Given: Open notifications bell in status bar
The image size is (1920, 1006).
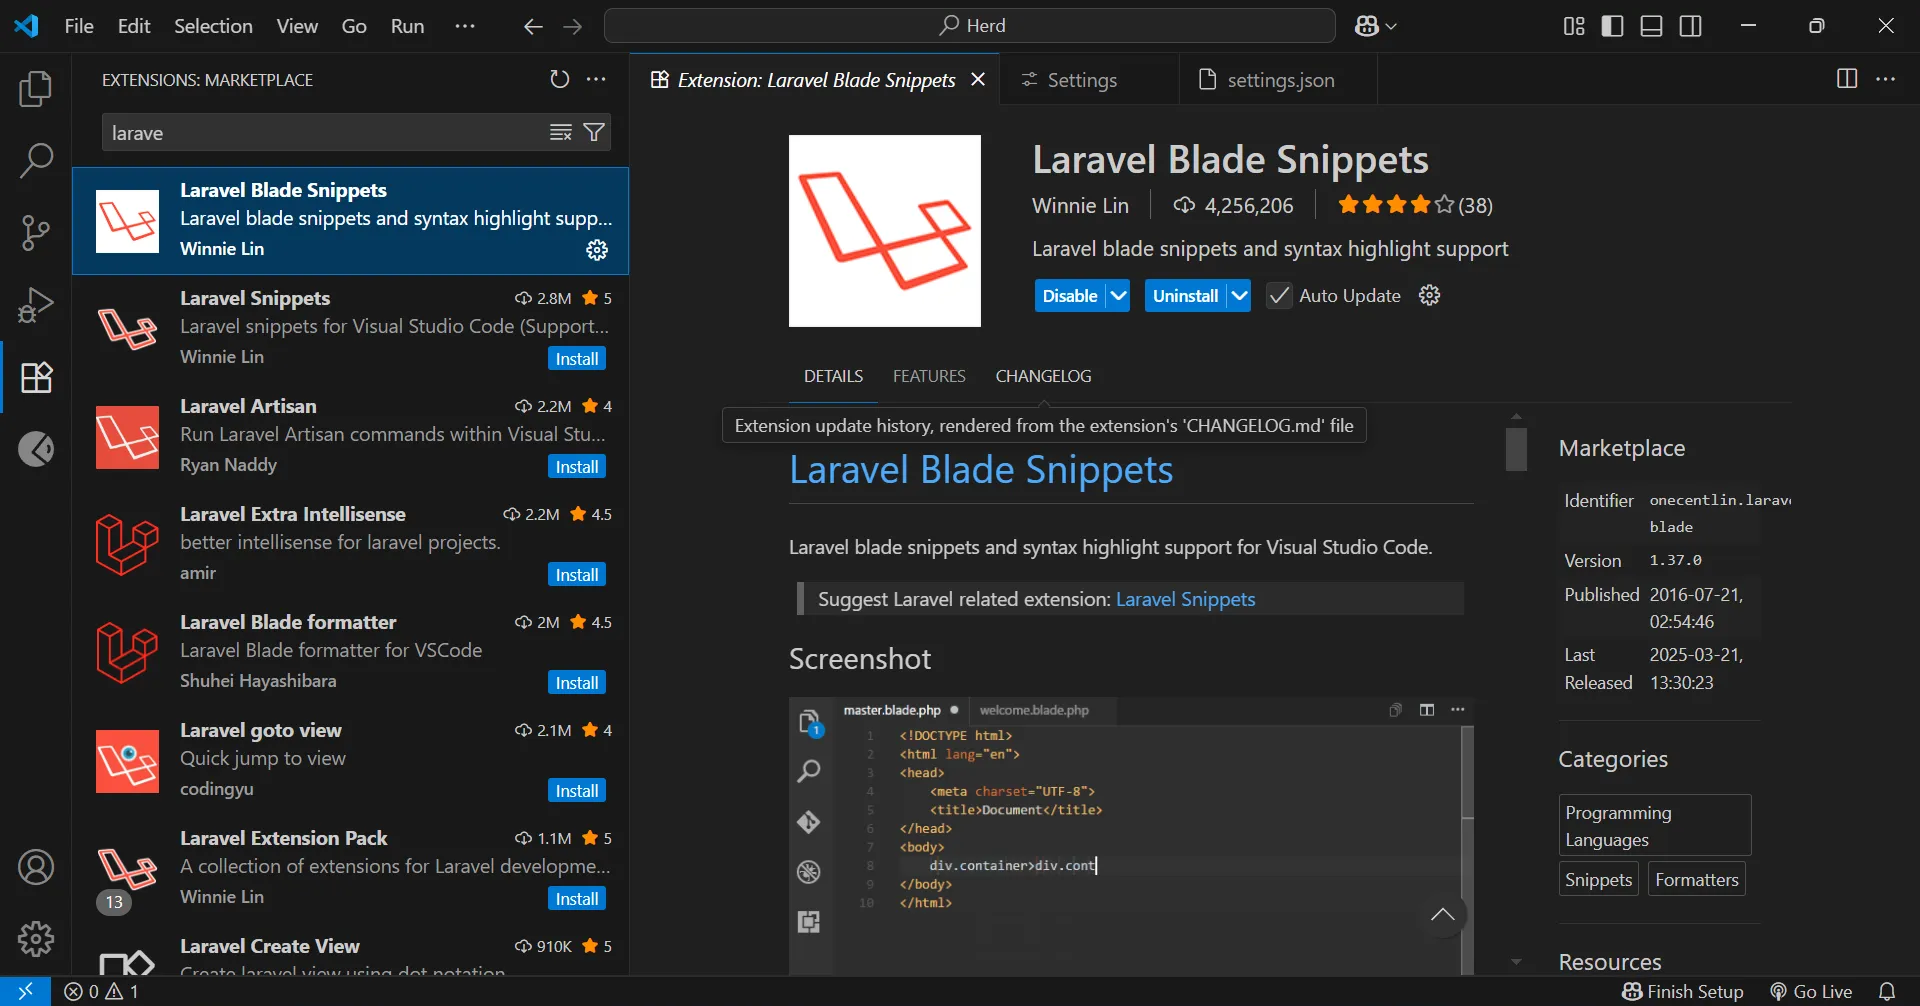Looking at the screenshot, I should (1887, 991).
